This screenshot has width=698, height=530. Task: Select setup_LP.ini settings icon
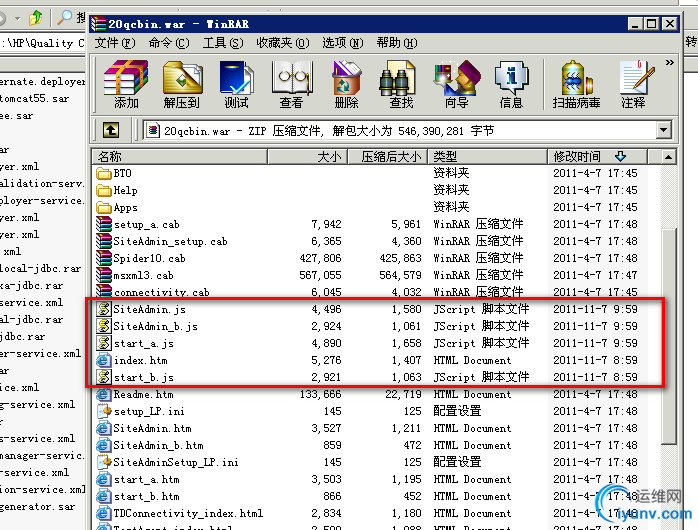coord(104,411)
